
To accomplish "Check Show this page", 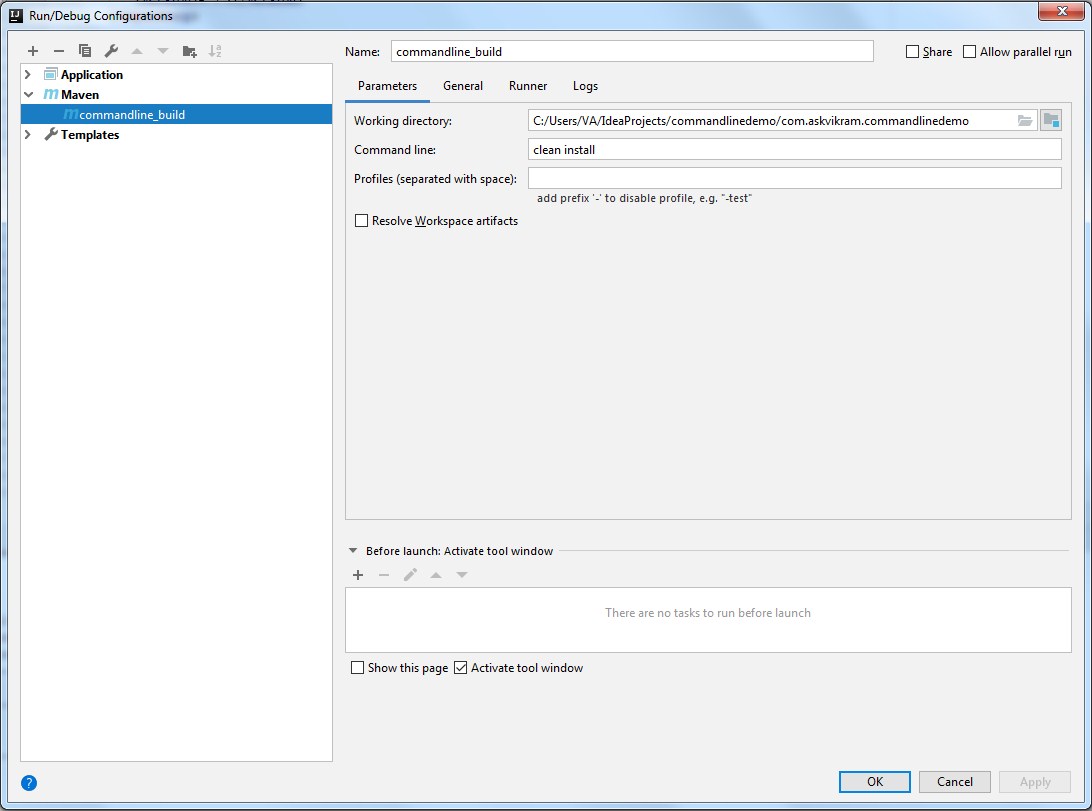I will point(357,668).
